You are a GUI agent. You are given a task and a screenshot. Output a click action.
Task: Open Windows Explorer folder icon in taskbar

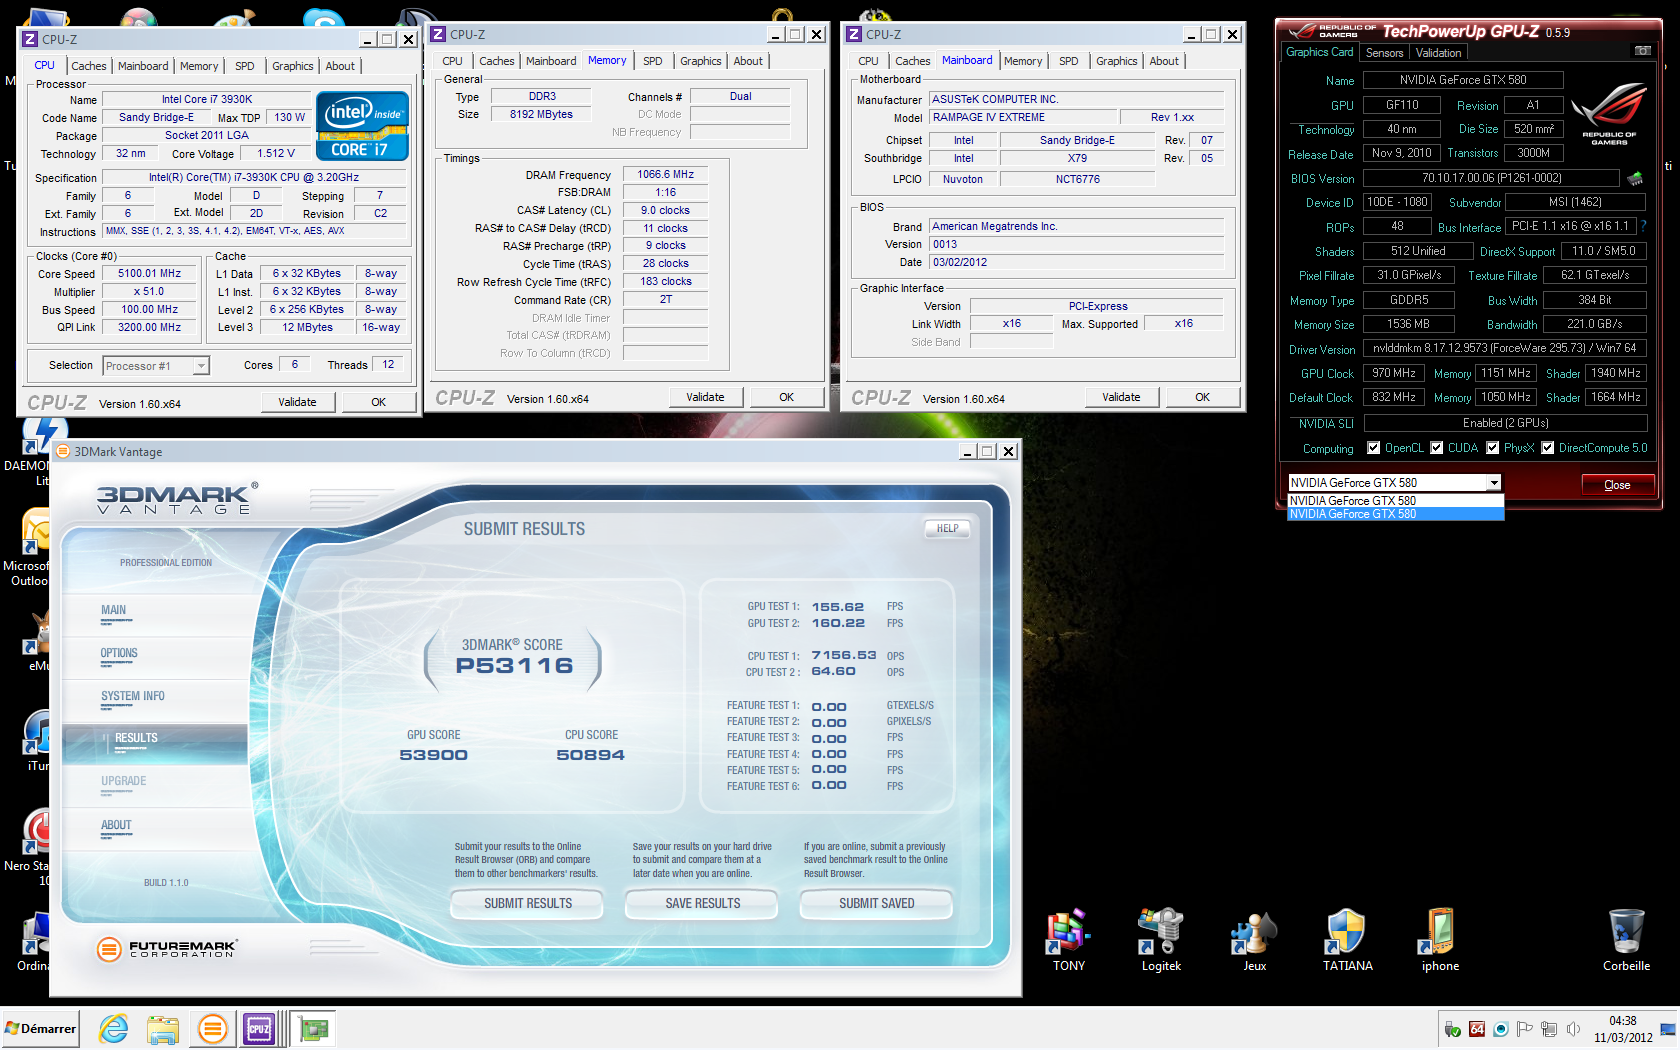point(163,1028)
